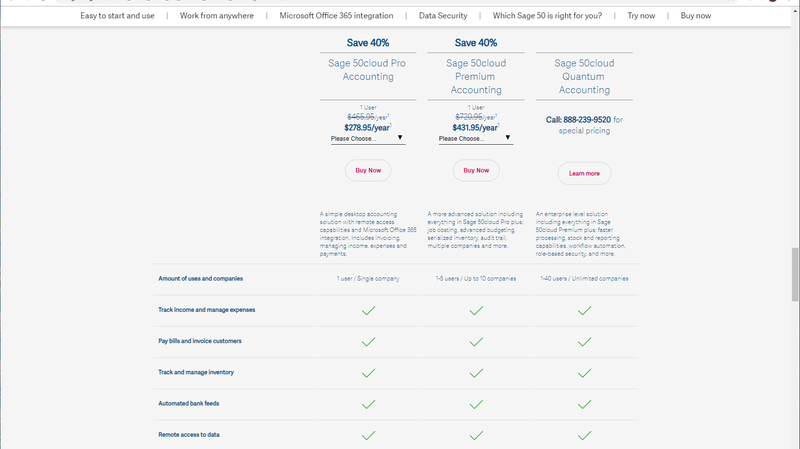Click the 'Buy now' nav link
Viewport: 800px width, 449px height.
point(695,16)
